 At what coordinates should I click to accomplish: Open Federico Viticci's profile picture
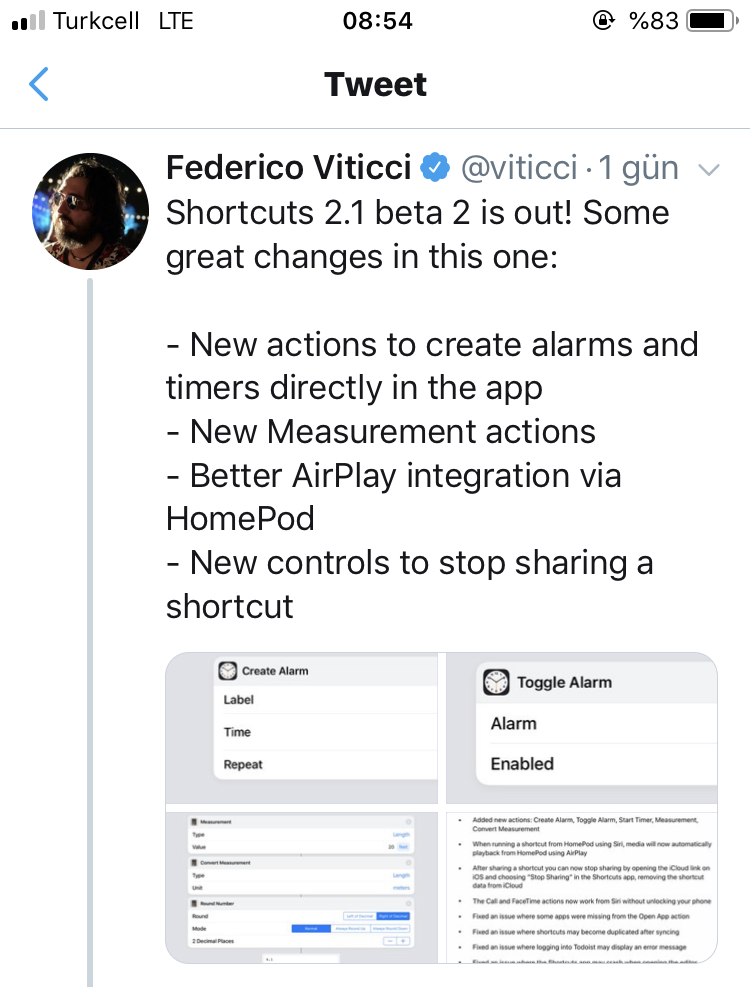pos(91,212)
